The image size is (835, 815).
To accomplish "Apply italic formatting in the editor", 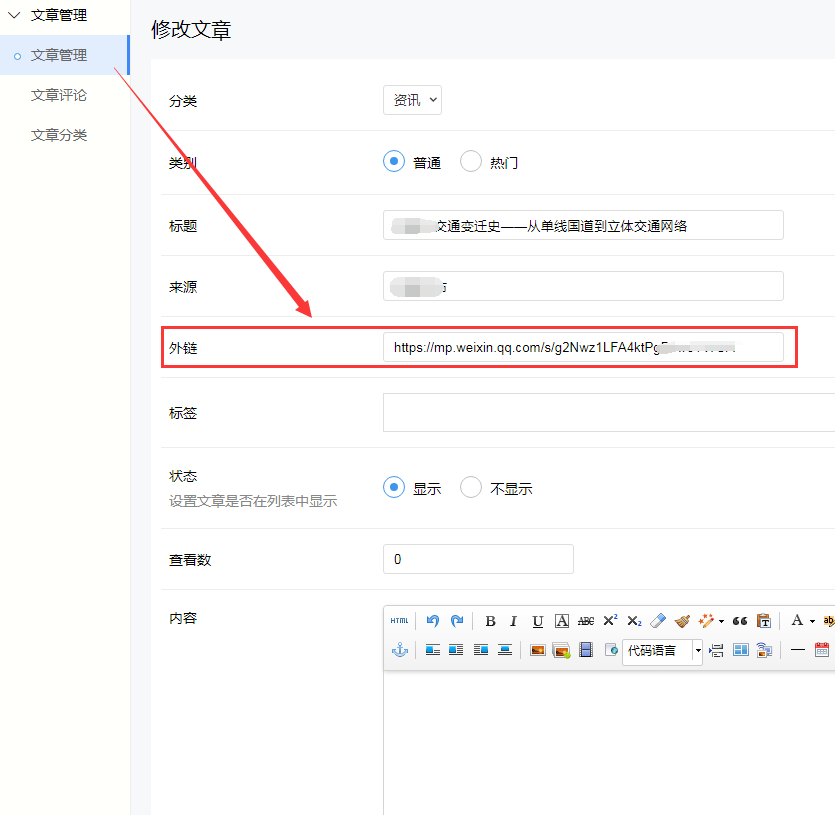I will click(x=514, y=620).
